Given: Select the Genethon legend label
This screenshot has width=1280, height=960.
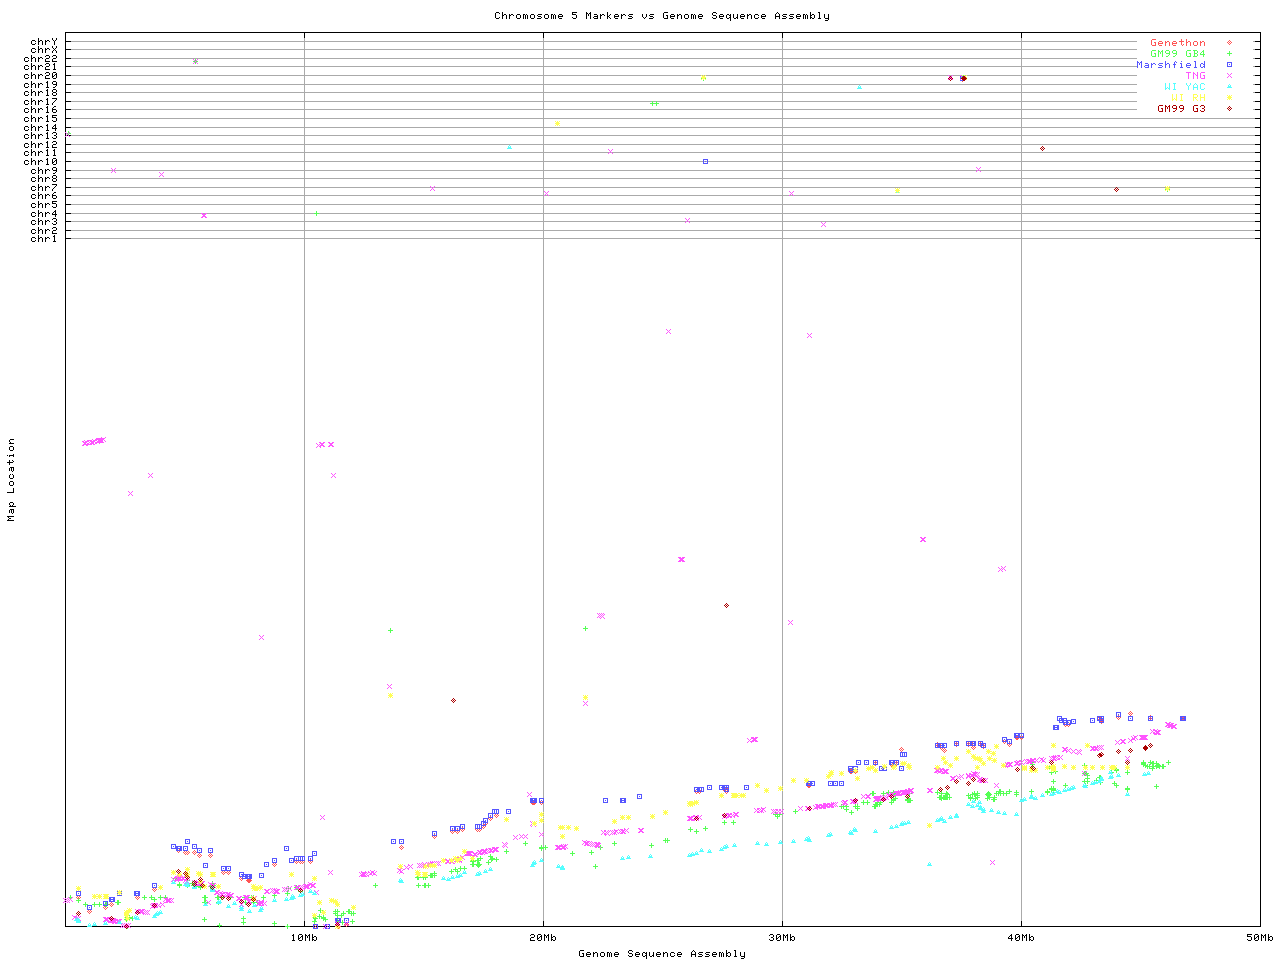Looking at the screenshot, I should pyautogui.click(x=1177, y=43).
